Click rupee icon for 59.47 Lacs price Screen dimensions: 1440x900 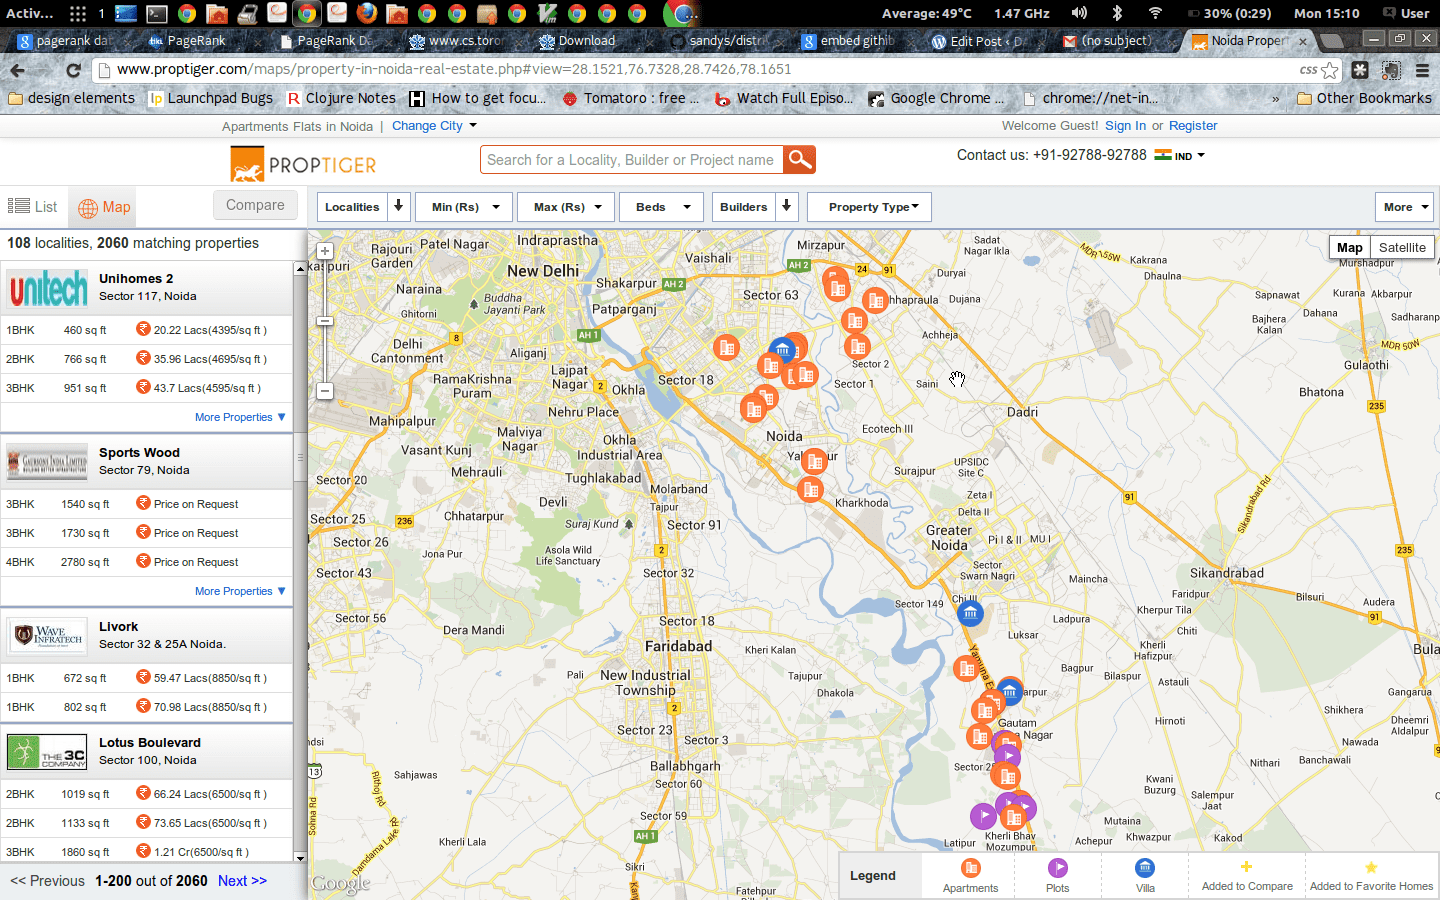point(143,677)
